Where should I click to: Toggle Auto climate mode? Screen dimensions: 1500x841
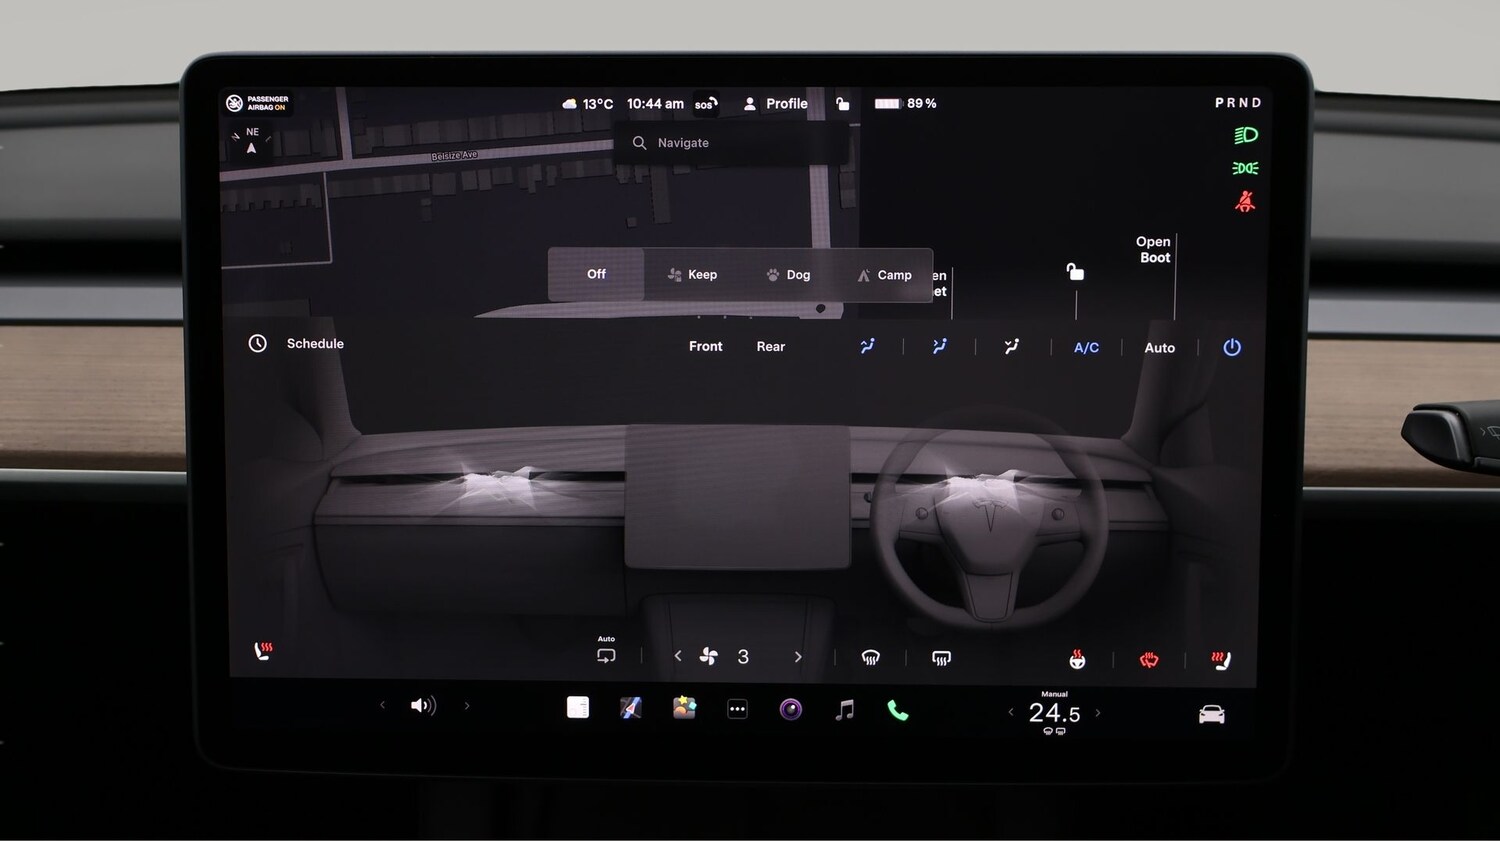(1159, 347)
